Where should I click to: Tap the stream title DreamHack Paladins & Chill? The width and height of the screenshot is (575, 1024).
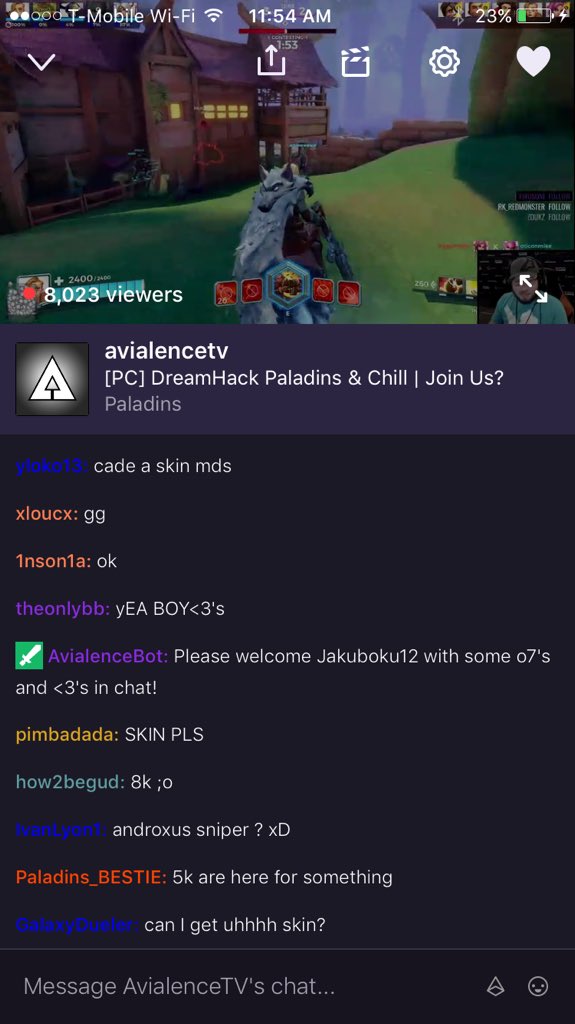pyautogui.click(x=304, y=377)
